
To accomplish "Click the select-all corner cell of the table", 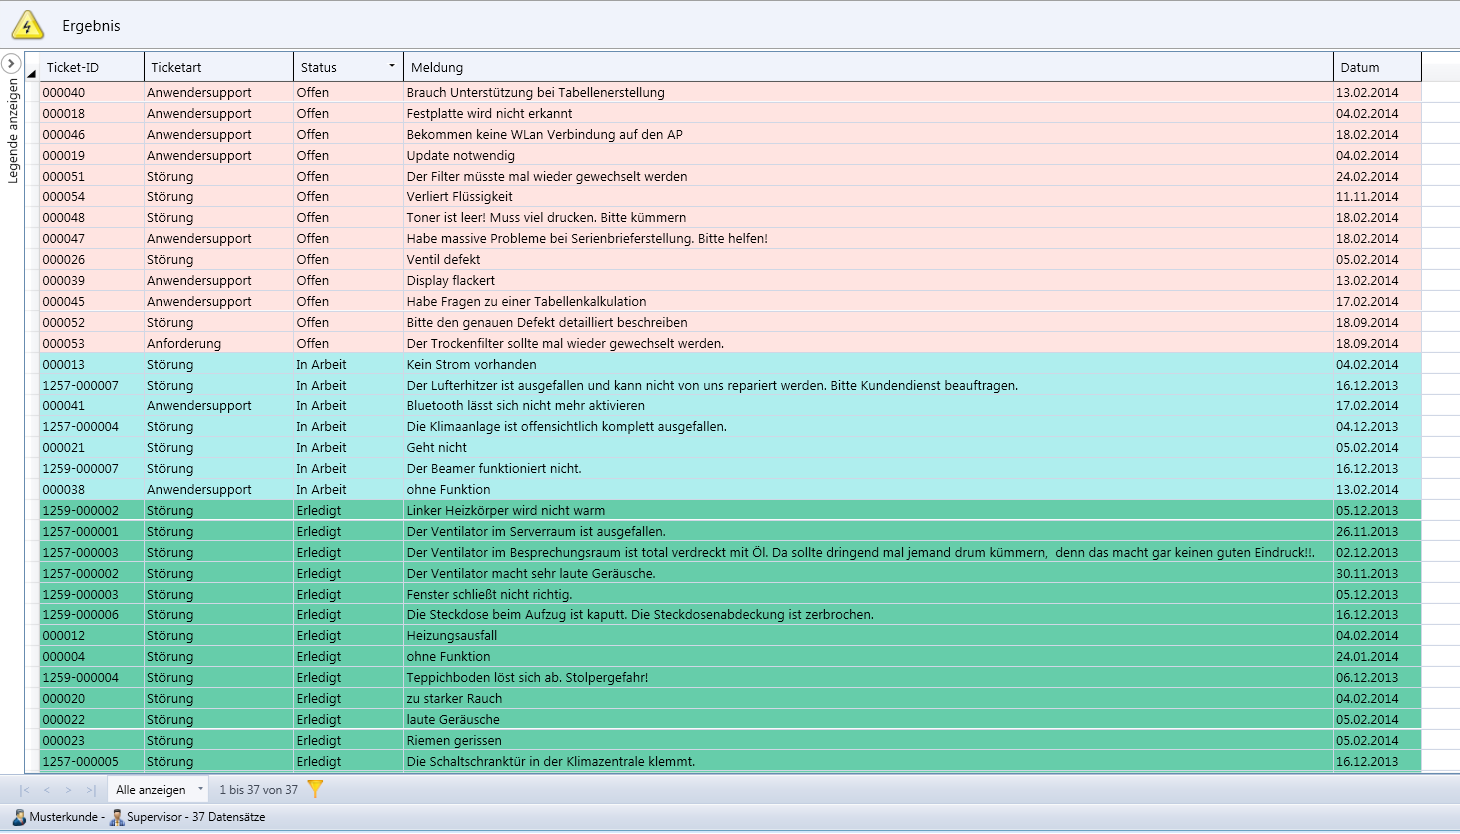I will (x=32, y=67).
